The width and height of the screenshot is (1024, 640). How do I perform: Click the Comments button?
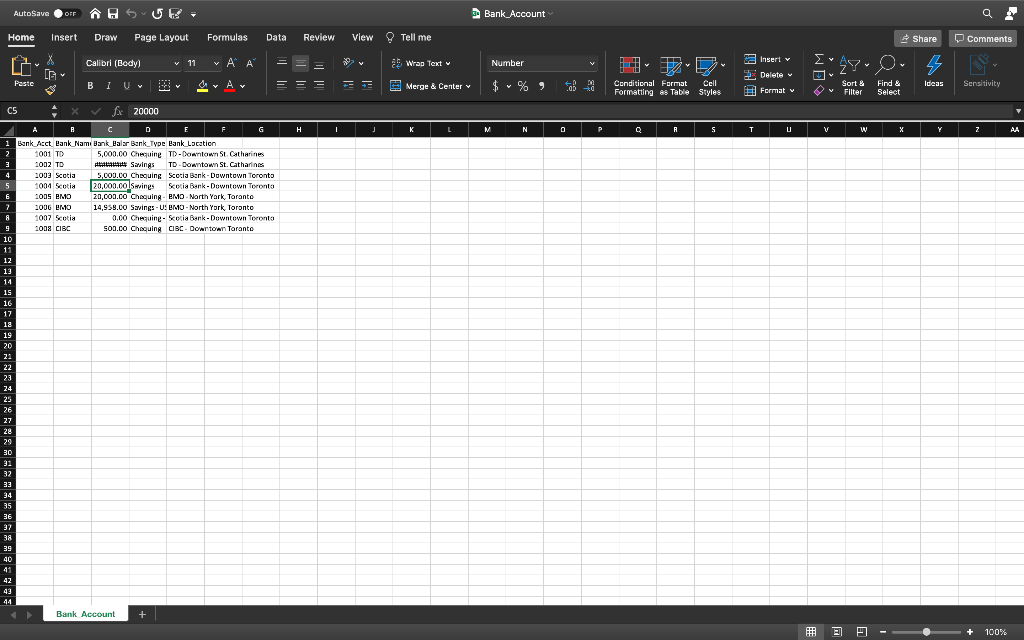(x=983, y=39)
